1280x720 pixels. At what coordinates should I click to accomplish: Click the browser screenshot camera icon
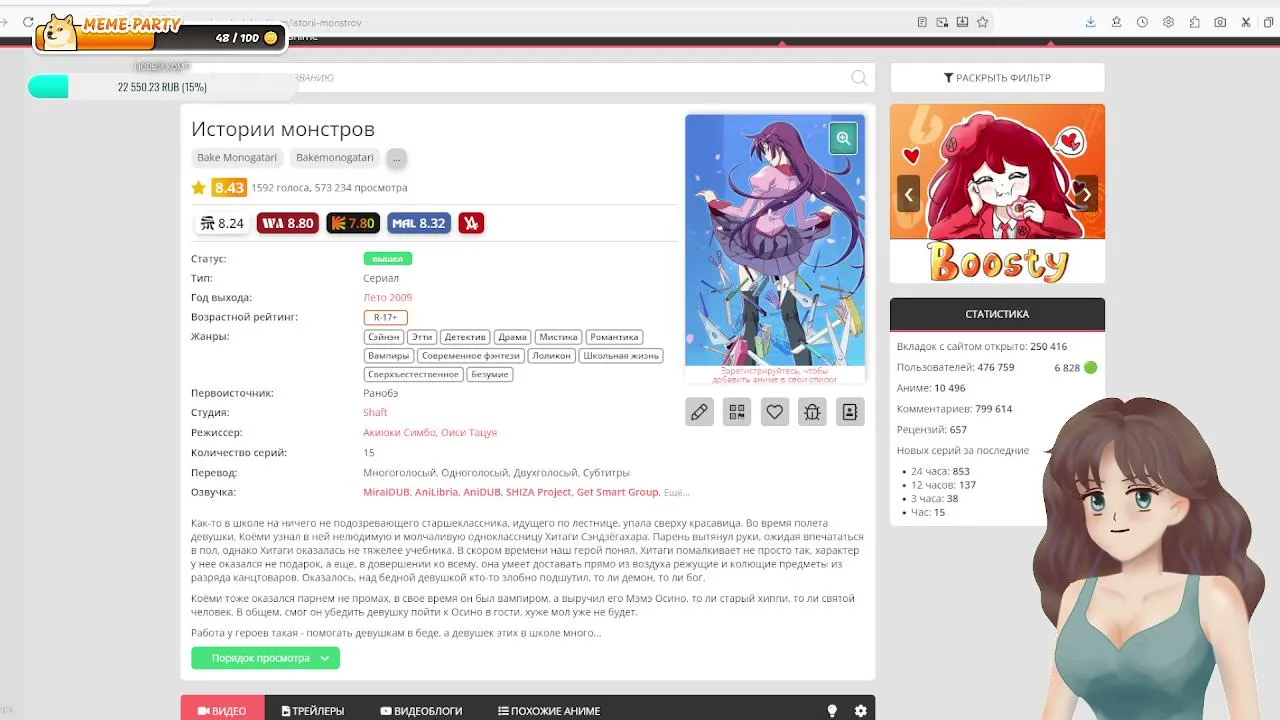coord(1220,22)
